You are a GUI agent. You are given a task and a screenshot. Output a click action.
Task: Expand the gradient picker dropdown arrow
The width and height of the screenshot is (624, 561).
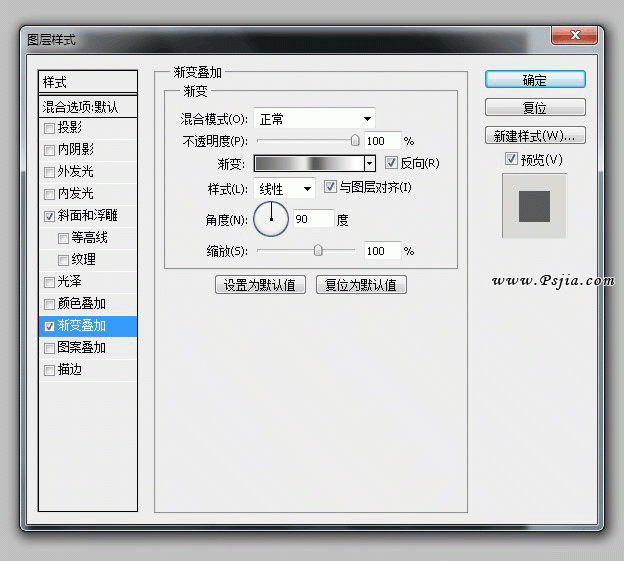[369, 163]
